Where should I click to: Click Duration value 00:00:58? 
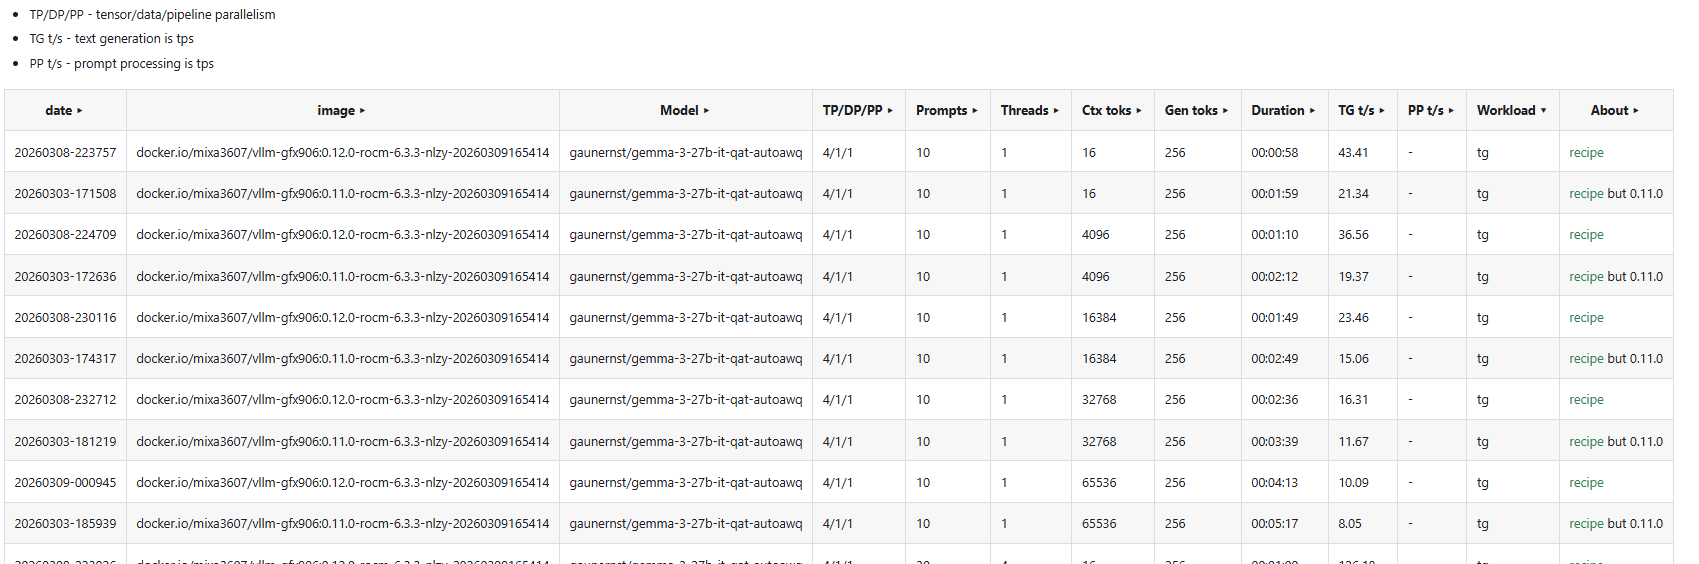pyautogui.click(x=1274, y=153)
